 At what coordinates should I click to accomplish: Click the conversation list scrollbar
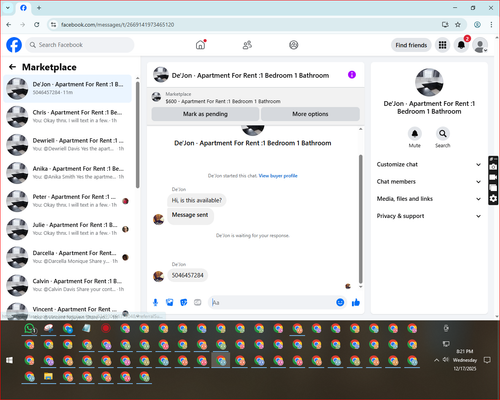pyautogui.click(x=137, y=135)
